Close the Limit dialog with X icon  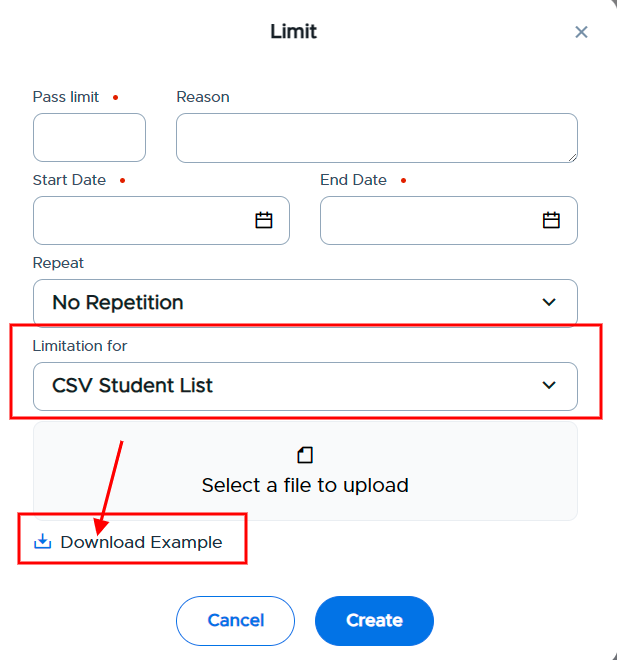click(x=581, y=32)
